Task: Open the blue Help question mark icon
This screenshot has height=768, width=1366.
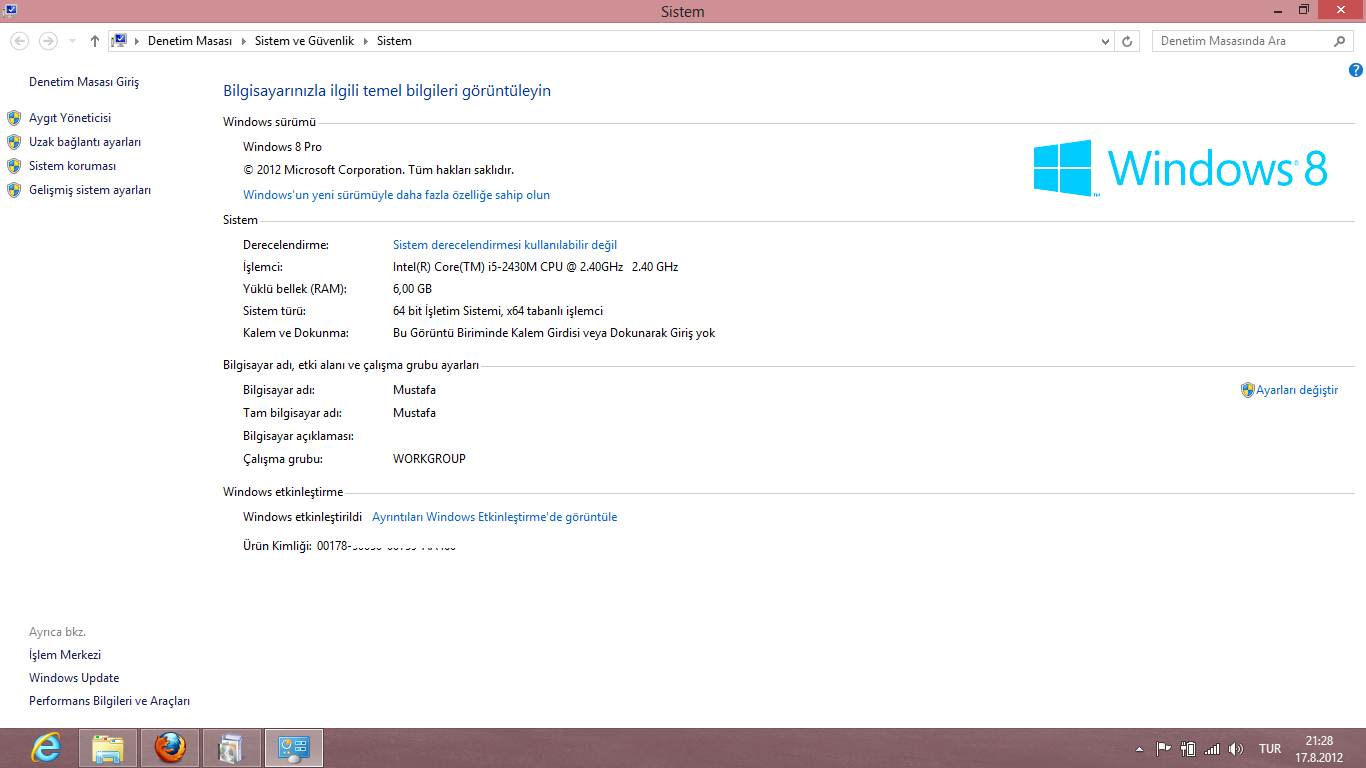Action: [x=1355, y=70]
